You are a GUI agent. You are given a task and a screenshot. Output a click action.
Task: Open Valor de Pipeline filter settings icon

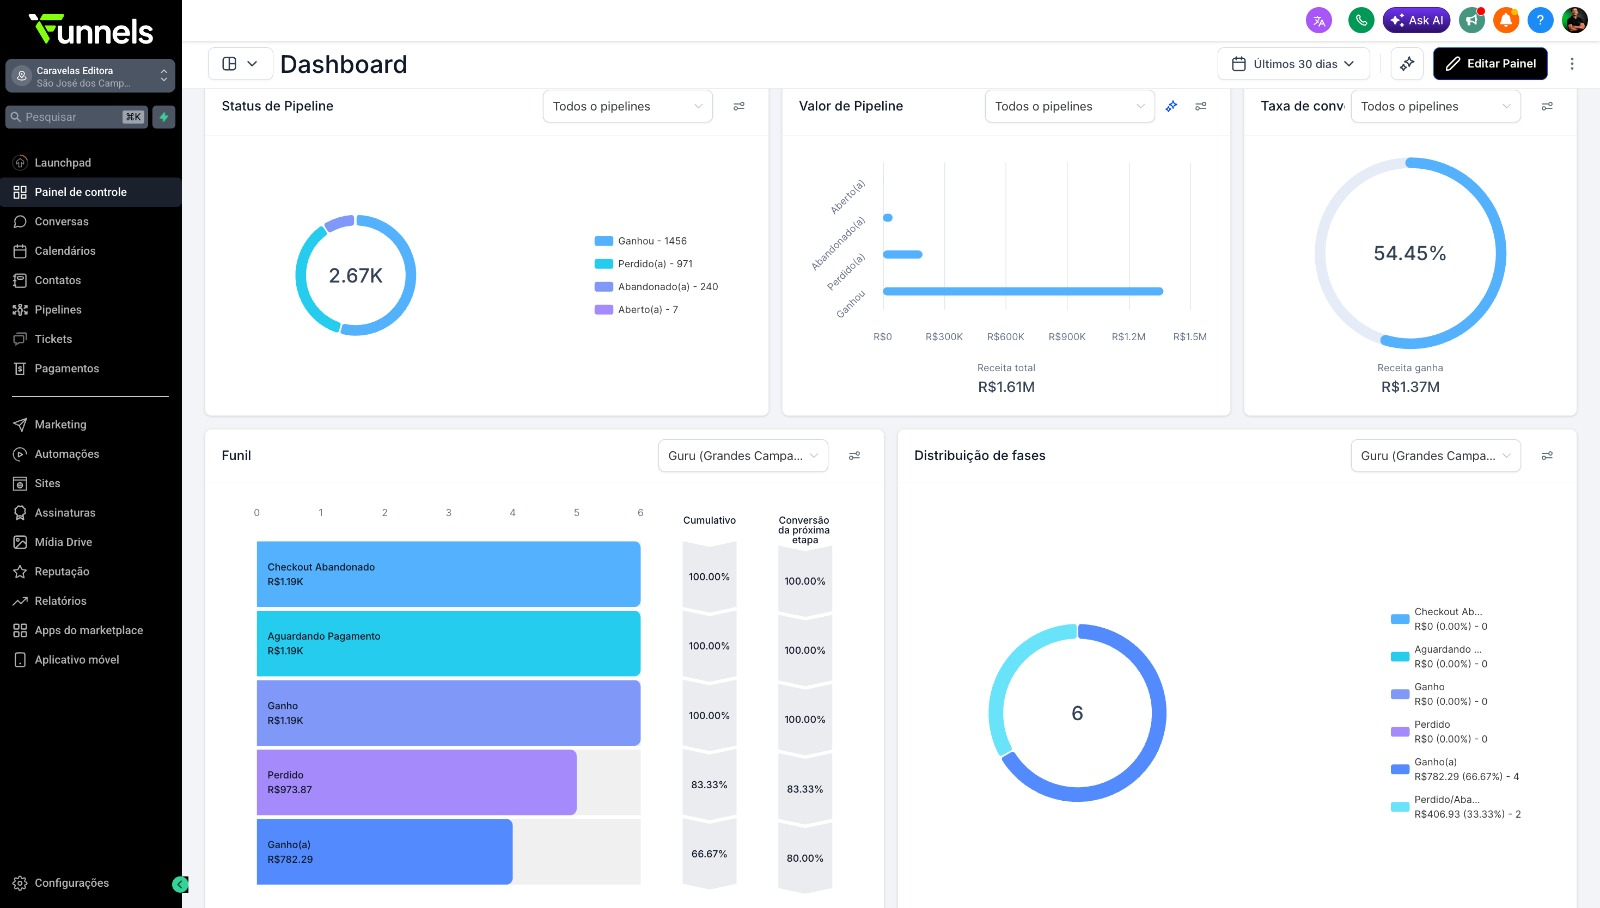point(1201,106)
